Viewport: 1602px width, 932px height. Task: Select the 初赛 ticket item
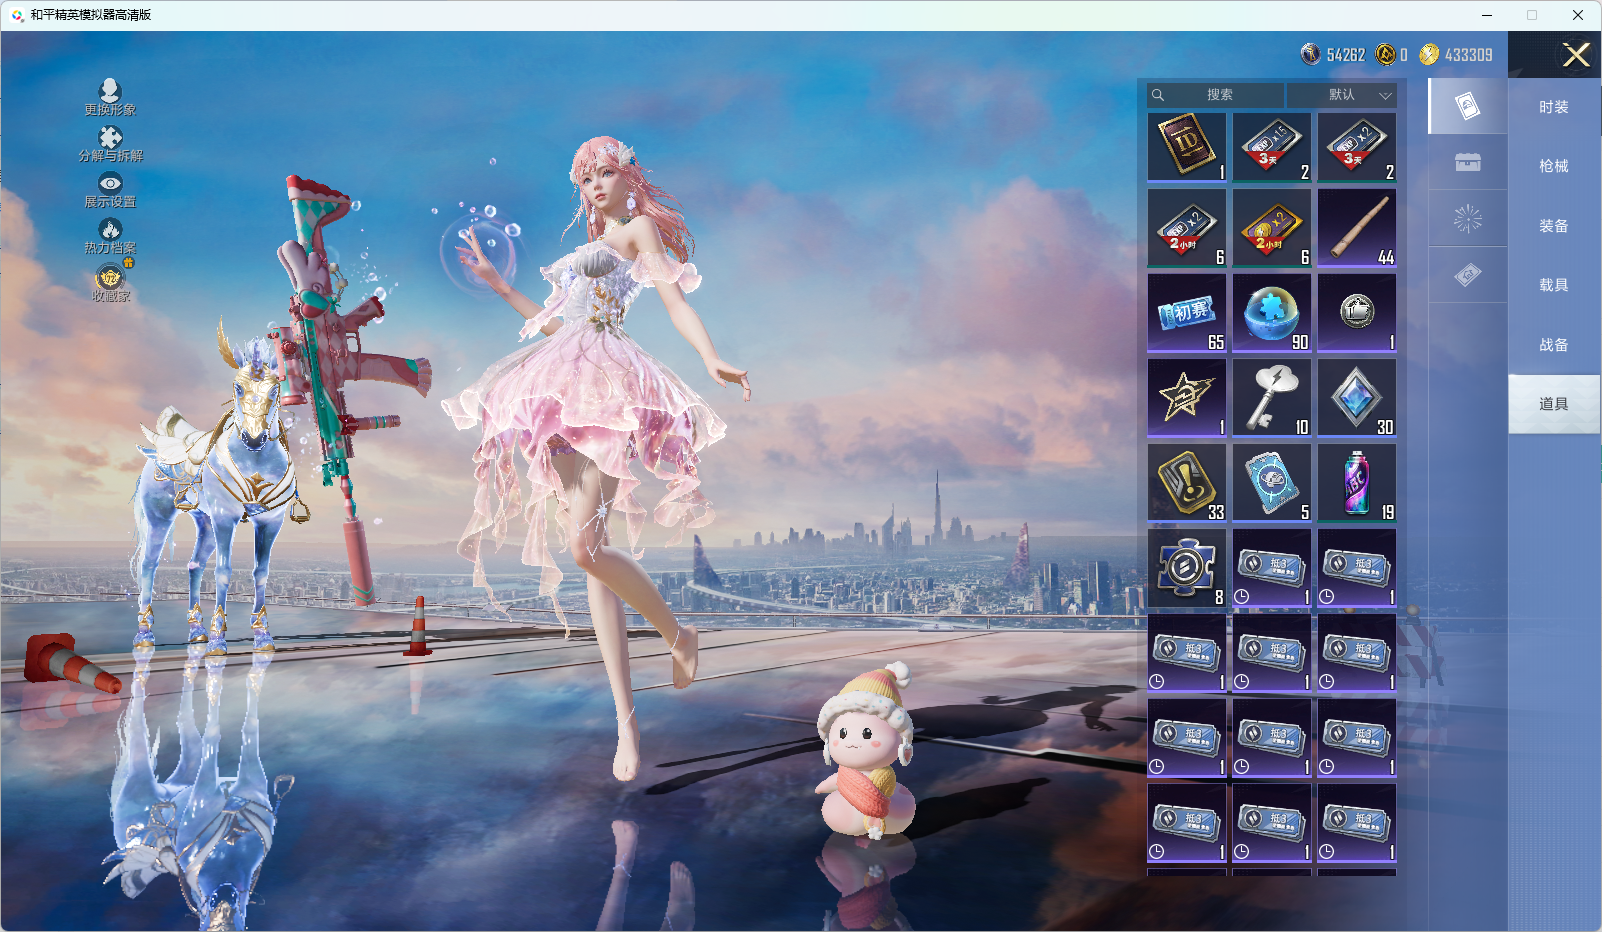pos(1187,314)
